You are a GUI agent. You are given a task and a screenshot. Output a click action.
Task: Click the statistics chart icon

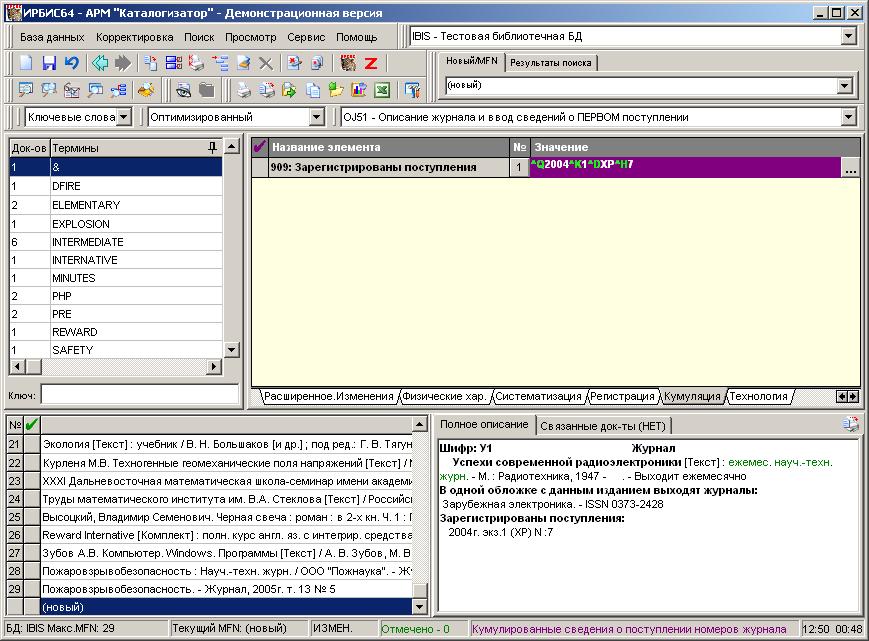point(359,89)
